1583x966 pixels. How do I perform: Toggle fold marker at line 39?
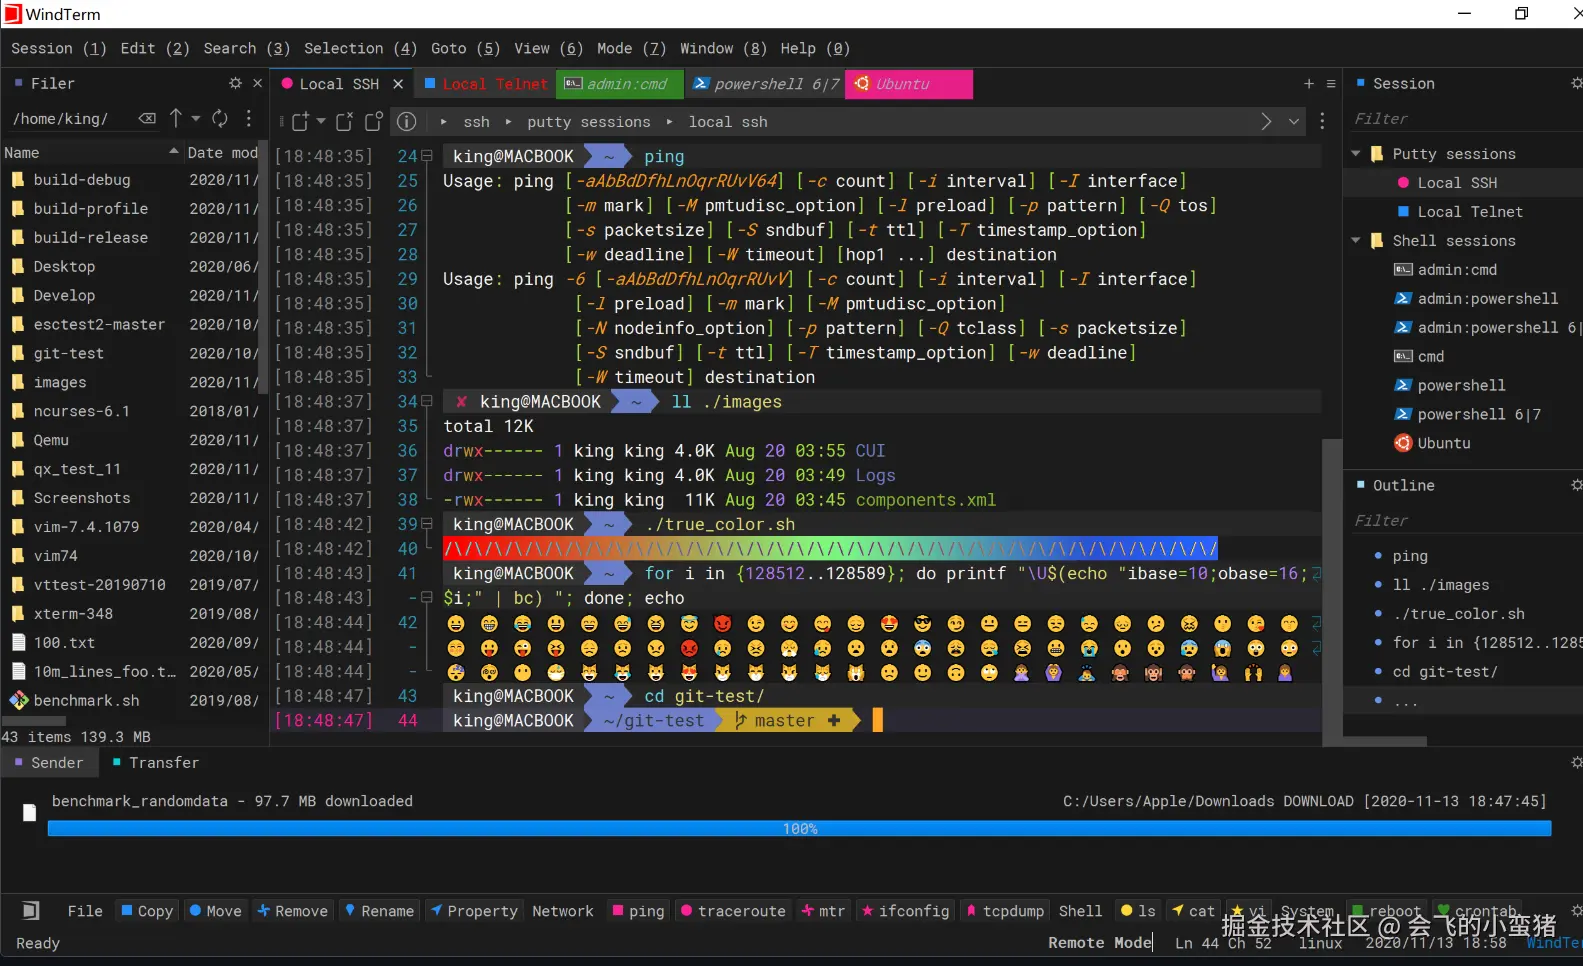(427, 524)
